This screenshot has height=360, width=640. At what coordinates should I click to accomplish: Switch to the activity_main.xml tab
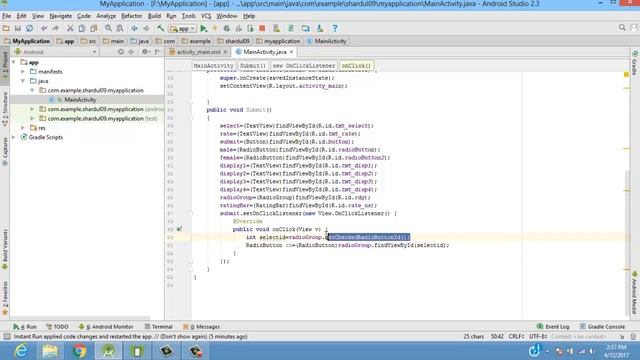point(198,52)
